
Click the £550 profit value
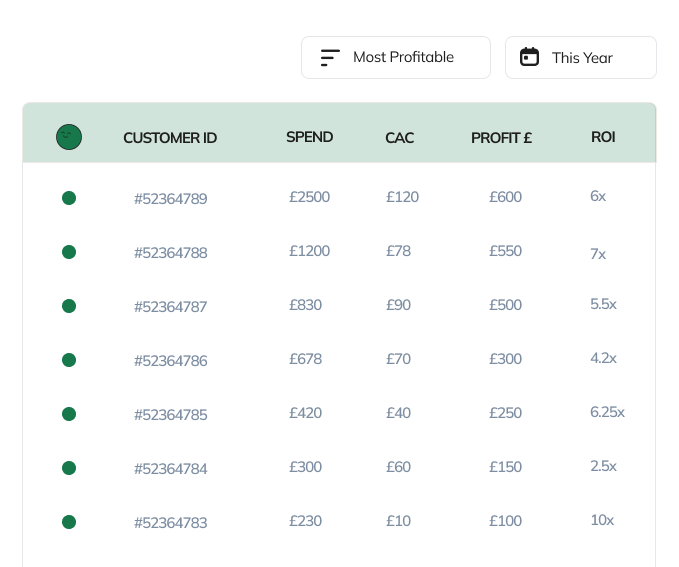click(505, 251)
